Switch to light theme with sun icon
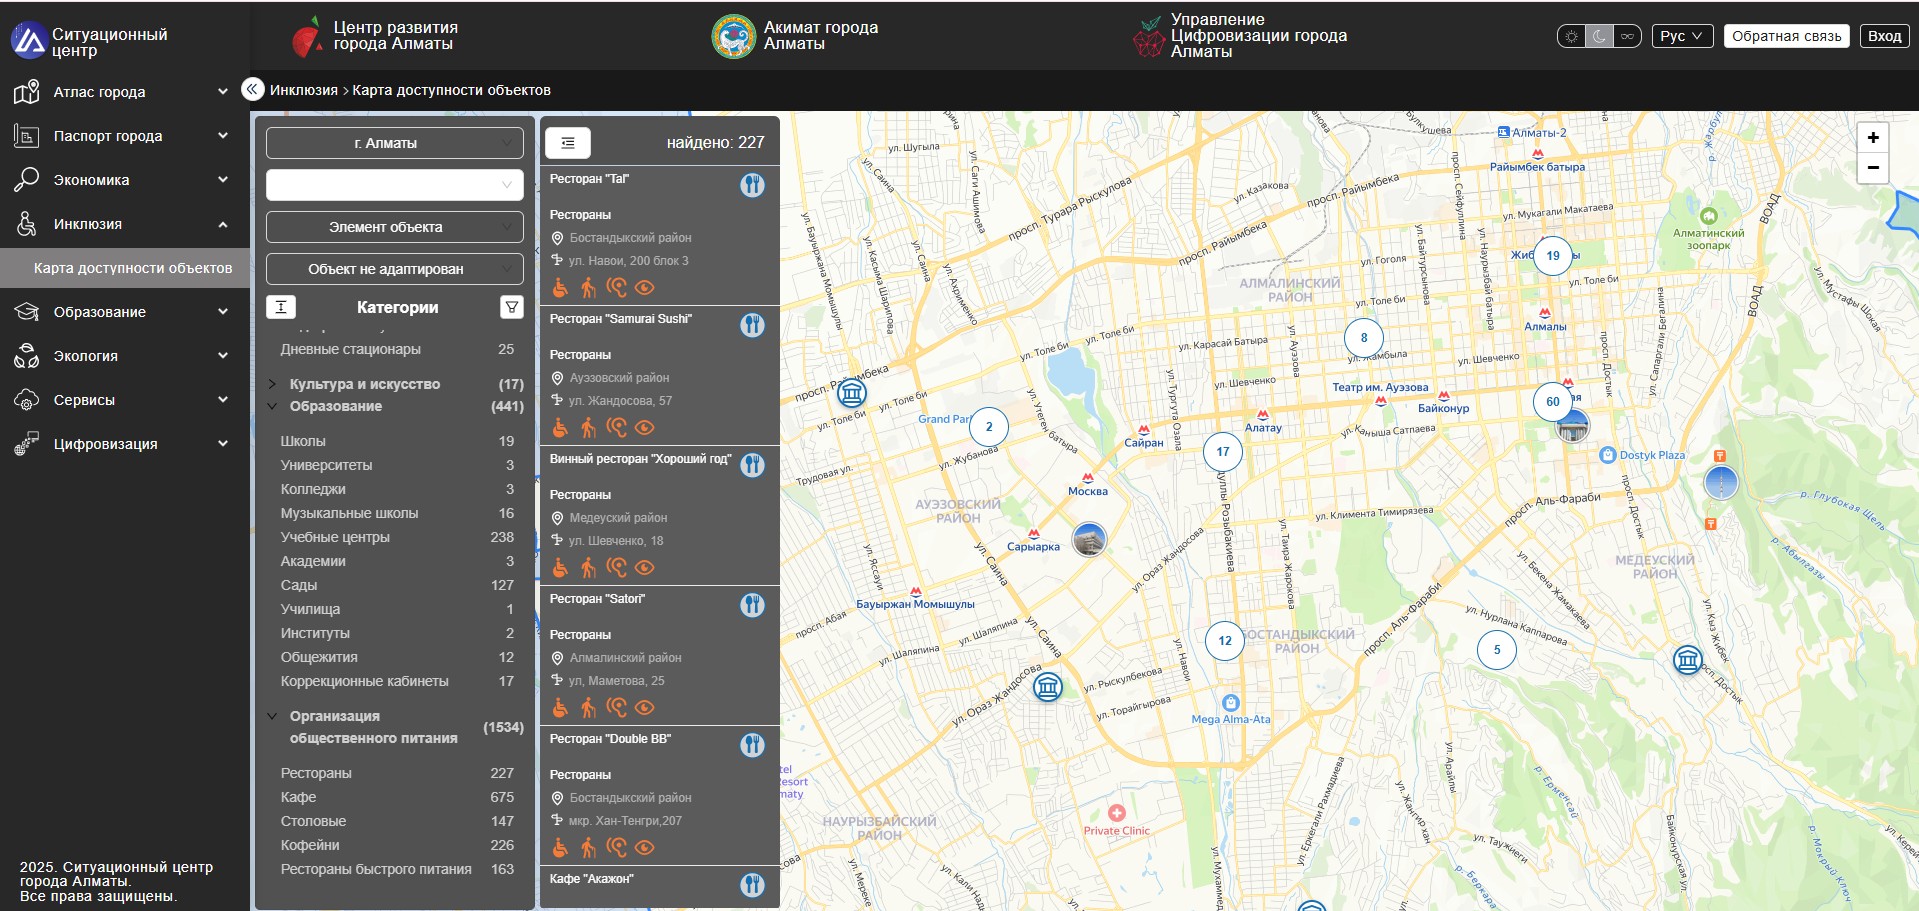The image size is (1919, 911). pos(1572,36)
